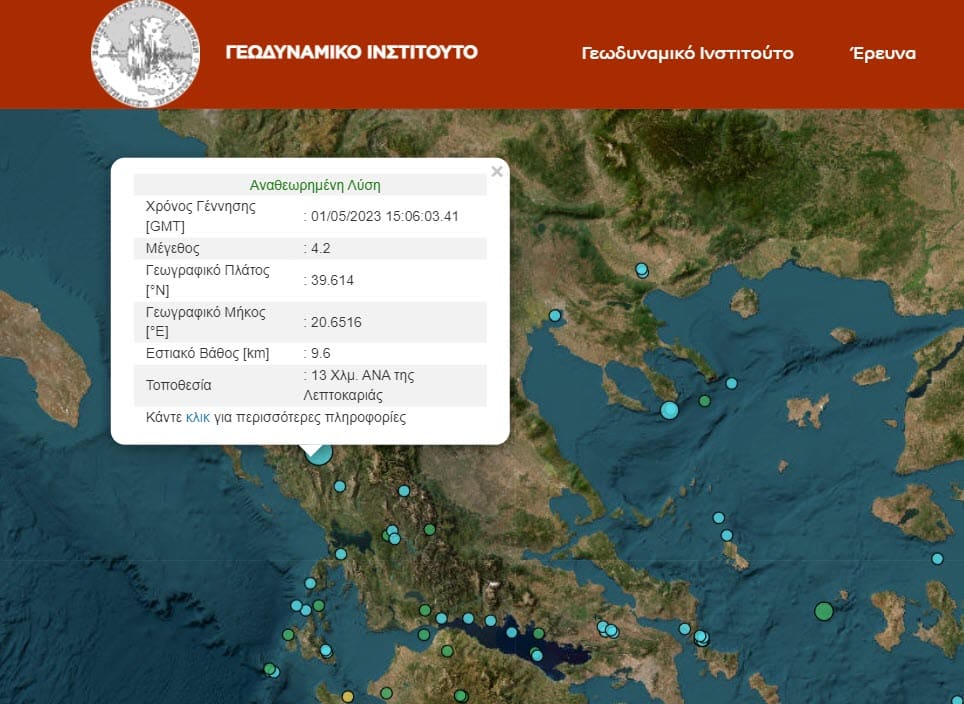Select the date value 01/05/2023 15:06:03.41
The height and width of the screenshot is (704, 964).
coord(385,216)
